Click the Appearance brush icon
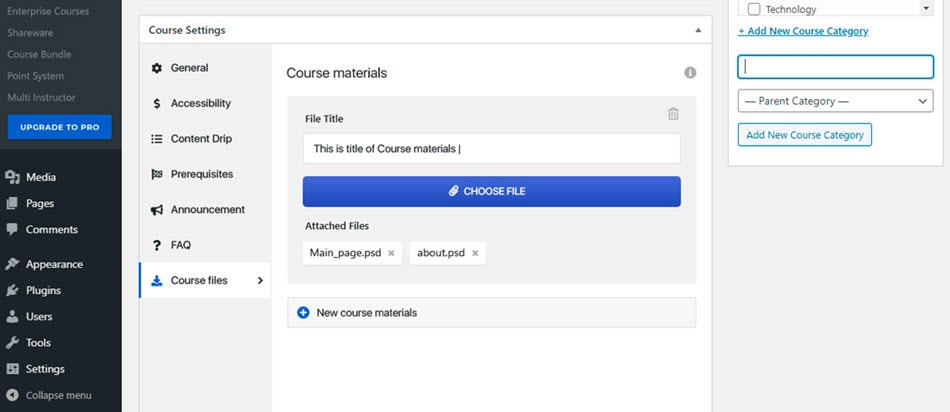The width and height of the screenshot is (950, 412). (x=12, y=264)
